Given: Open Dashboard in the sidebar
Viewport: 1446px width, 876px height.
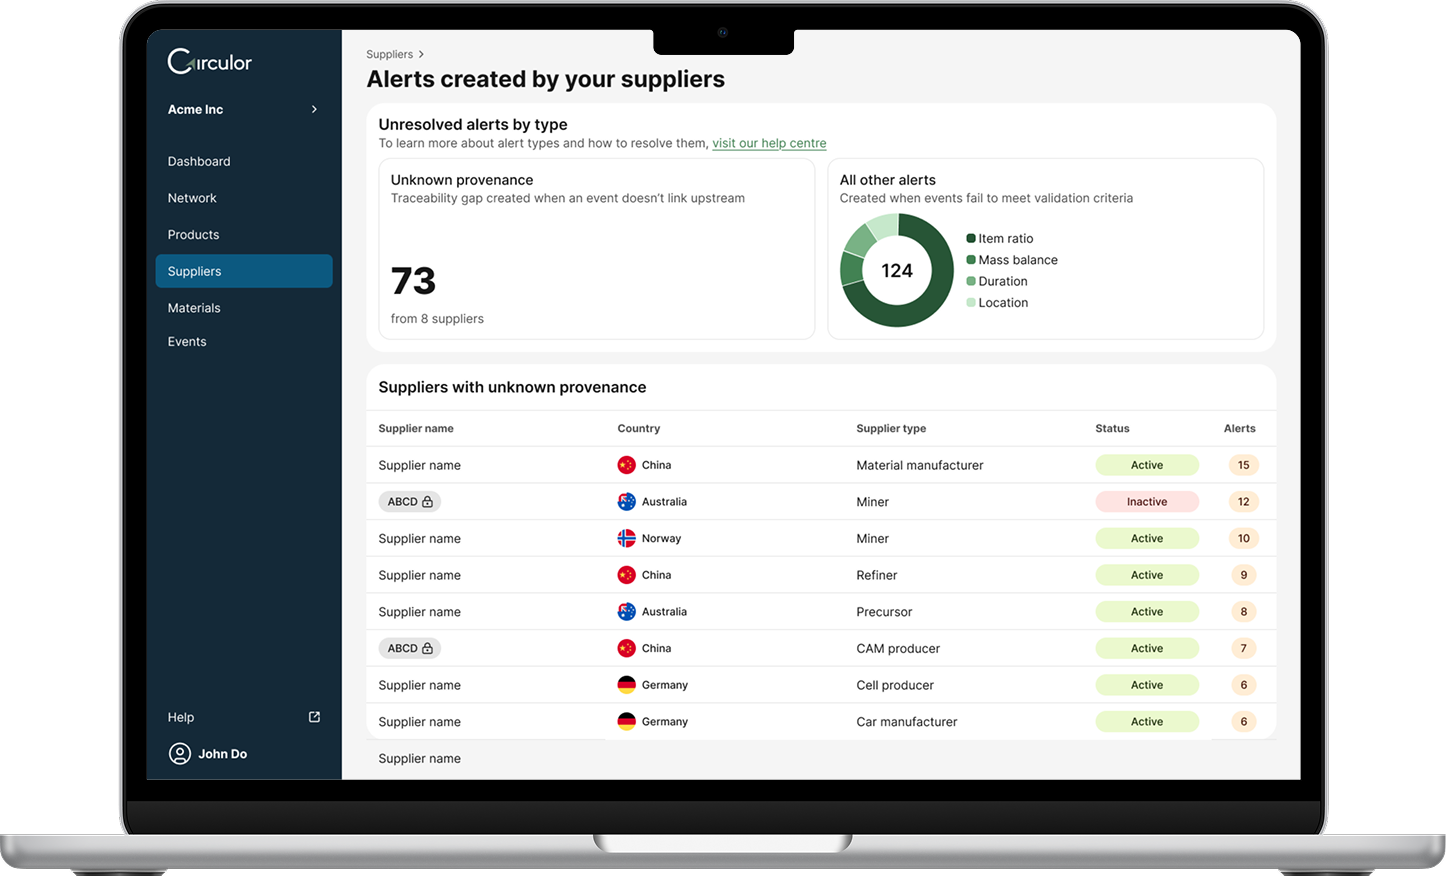Looking at the screenshot, I should [199, 161].
